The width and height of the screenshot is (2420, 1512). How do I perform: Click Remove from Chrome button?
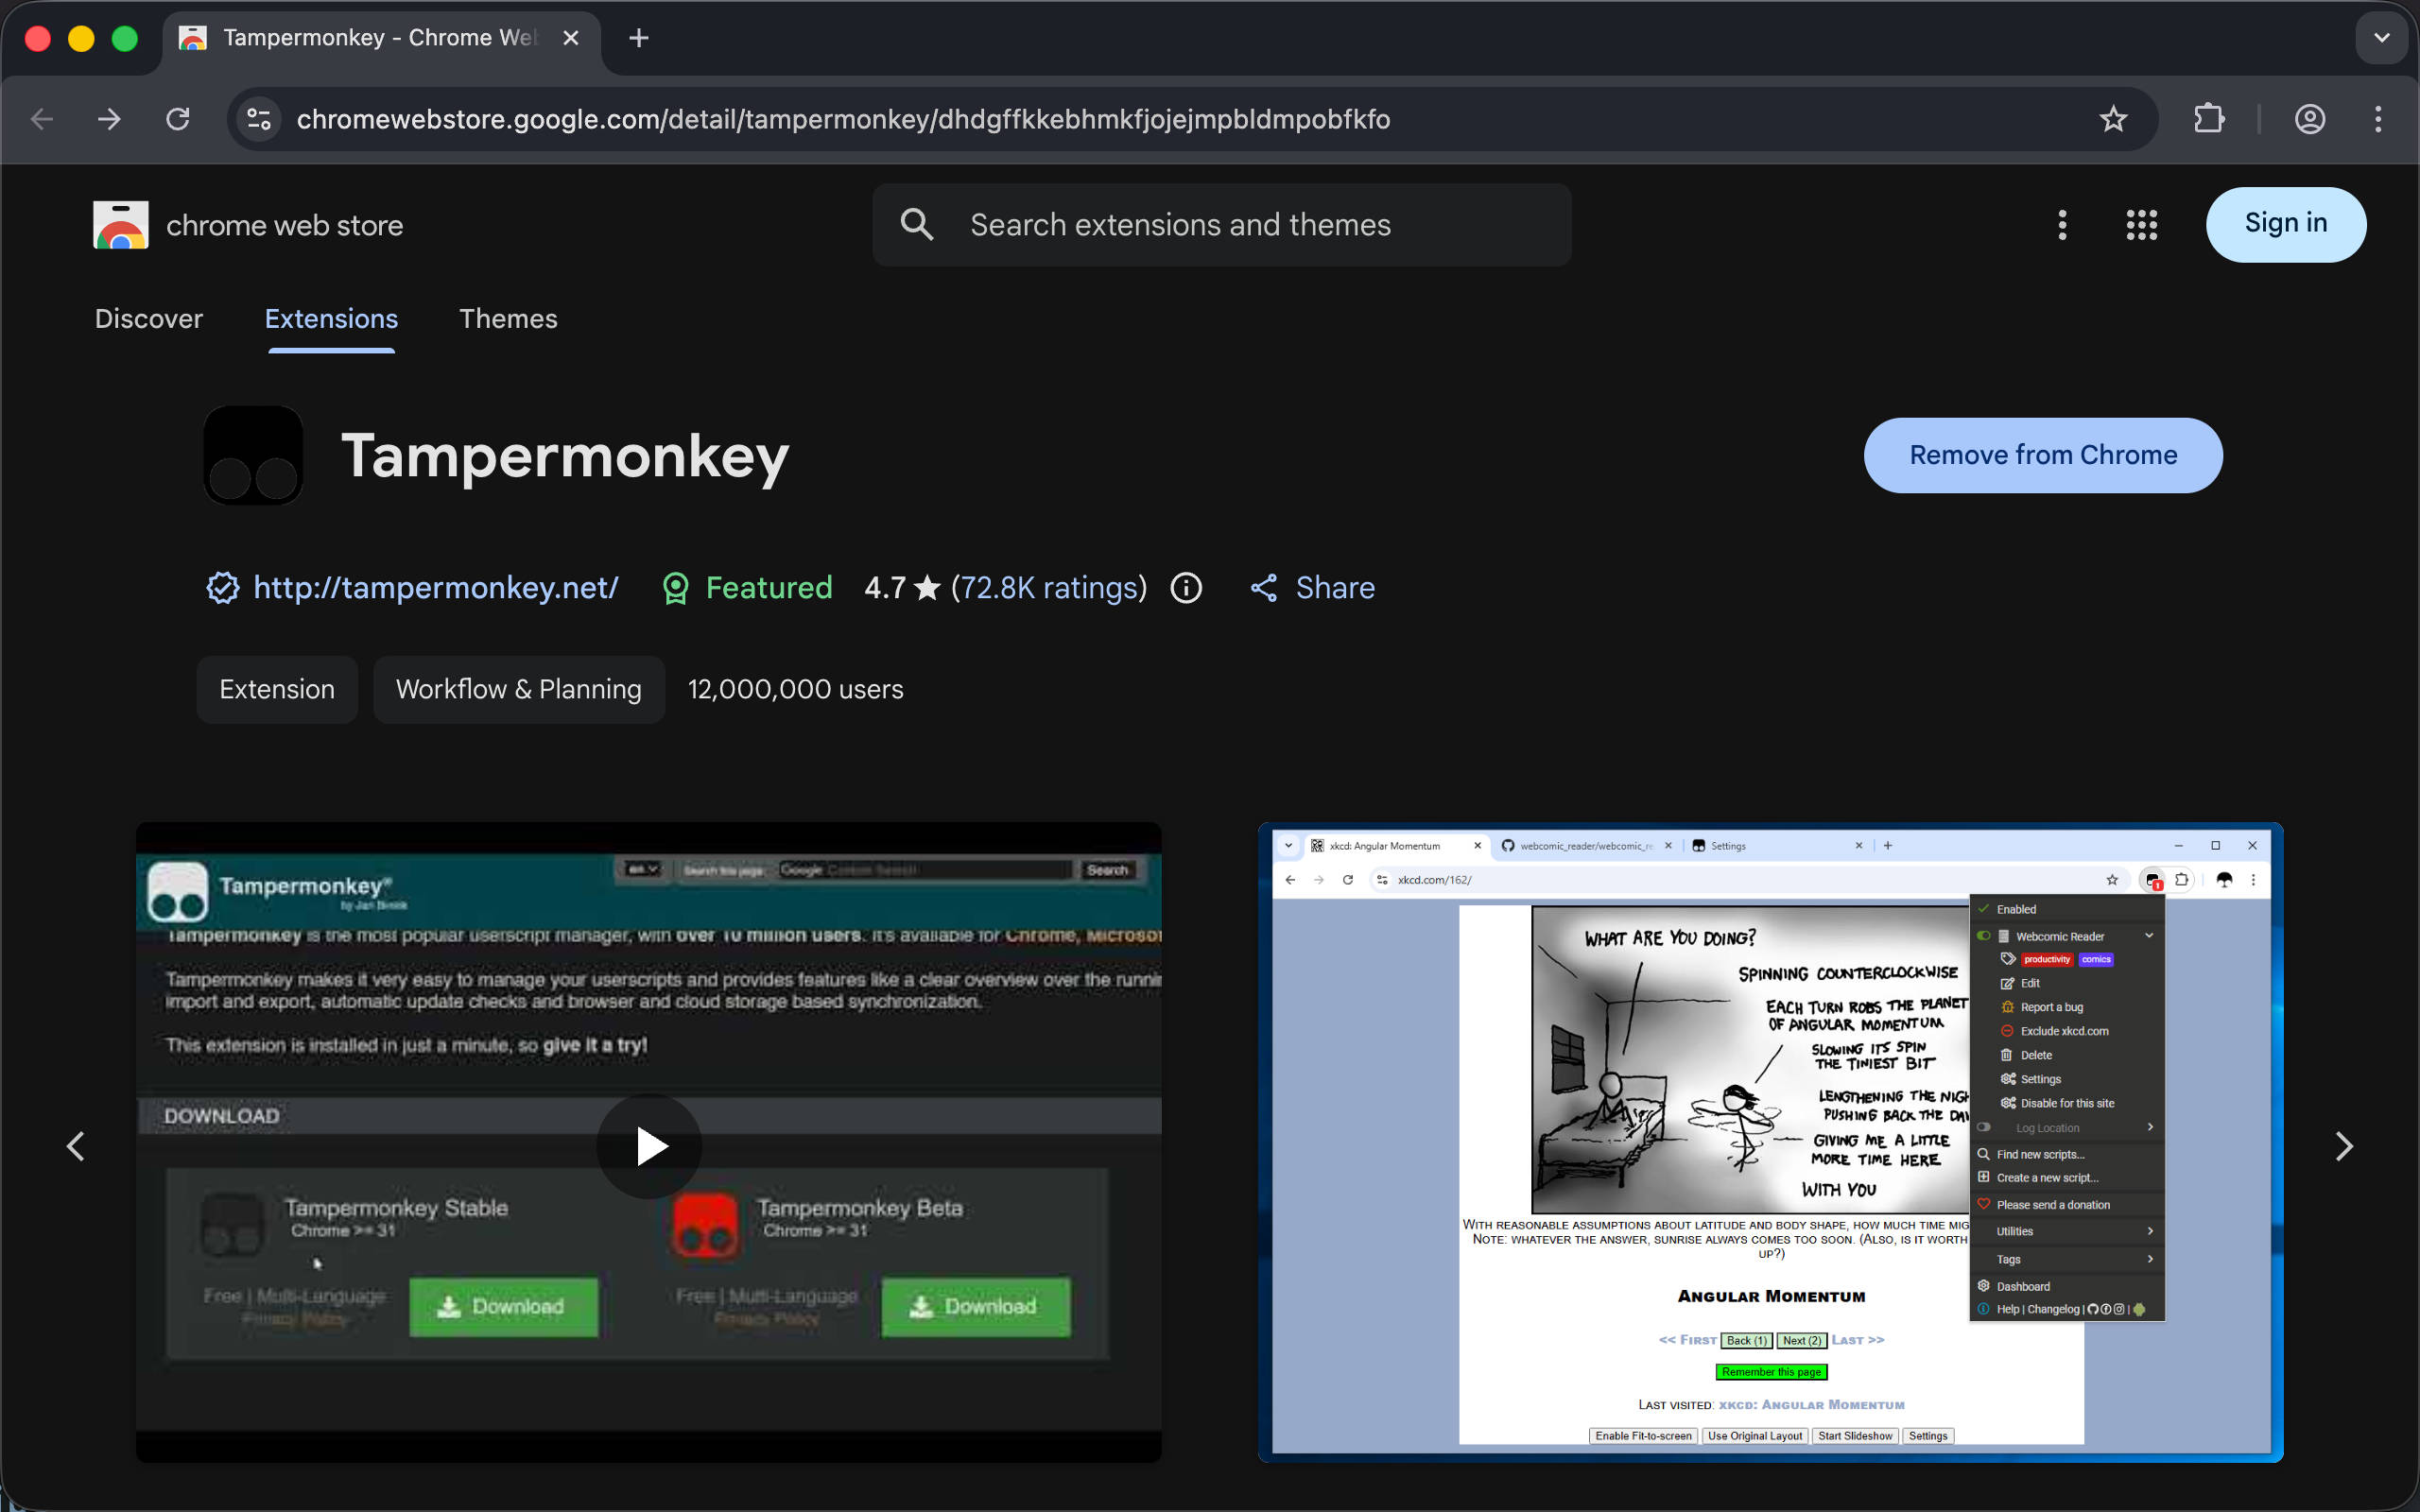click(x=2042, y=455)
